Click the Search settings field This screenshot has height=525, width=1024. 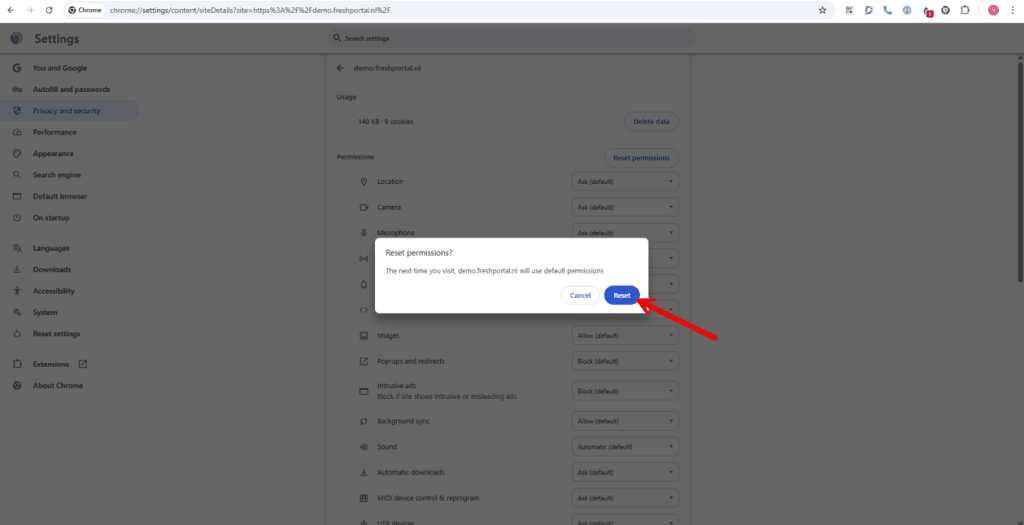511,39
